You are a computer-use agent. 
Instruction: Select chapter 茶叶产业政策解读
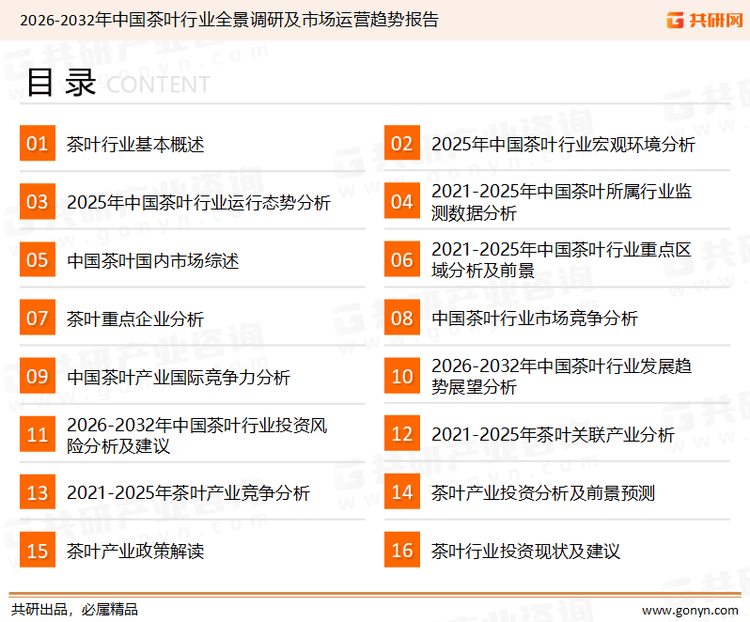click(x=135, y=551)
